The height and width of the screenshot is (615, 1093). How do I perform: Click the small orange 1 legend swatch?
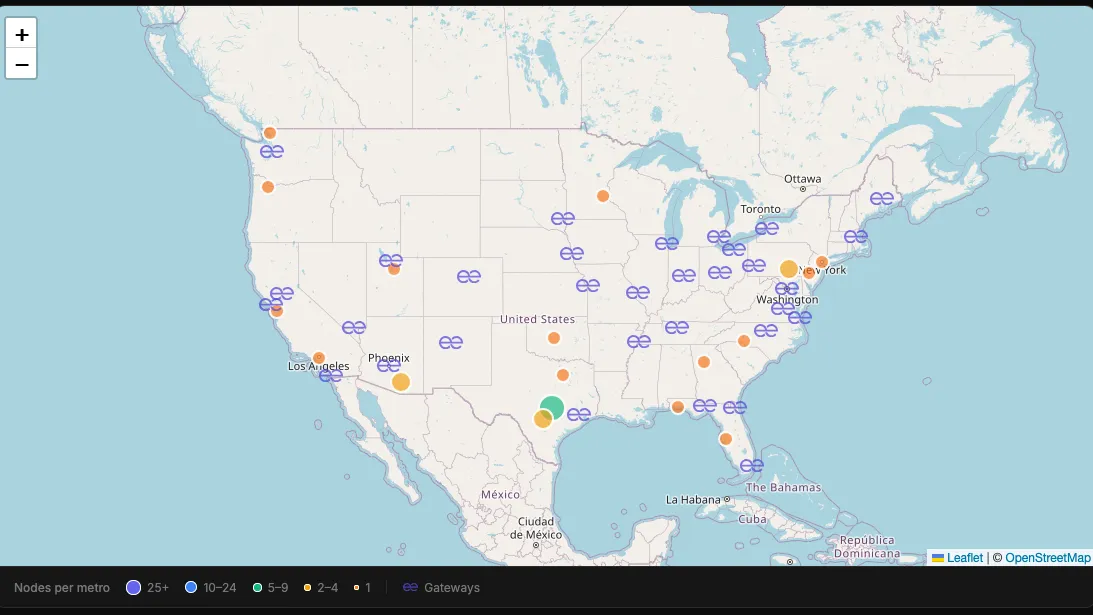tap(356, 588)
